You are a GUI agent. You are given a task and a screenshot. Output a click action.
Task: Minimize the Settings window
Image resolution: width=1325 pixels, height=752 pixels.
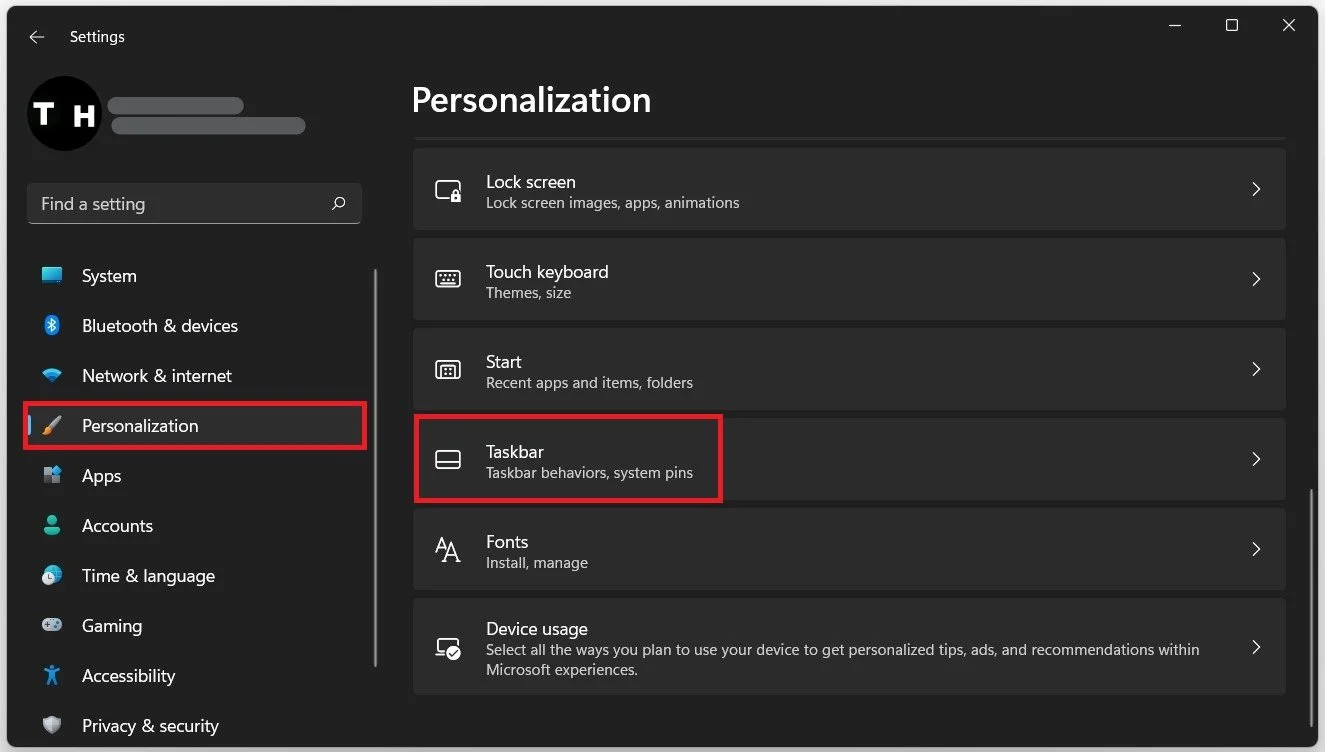[x=1175, y=25]
